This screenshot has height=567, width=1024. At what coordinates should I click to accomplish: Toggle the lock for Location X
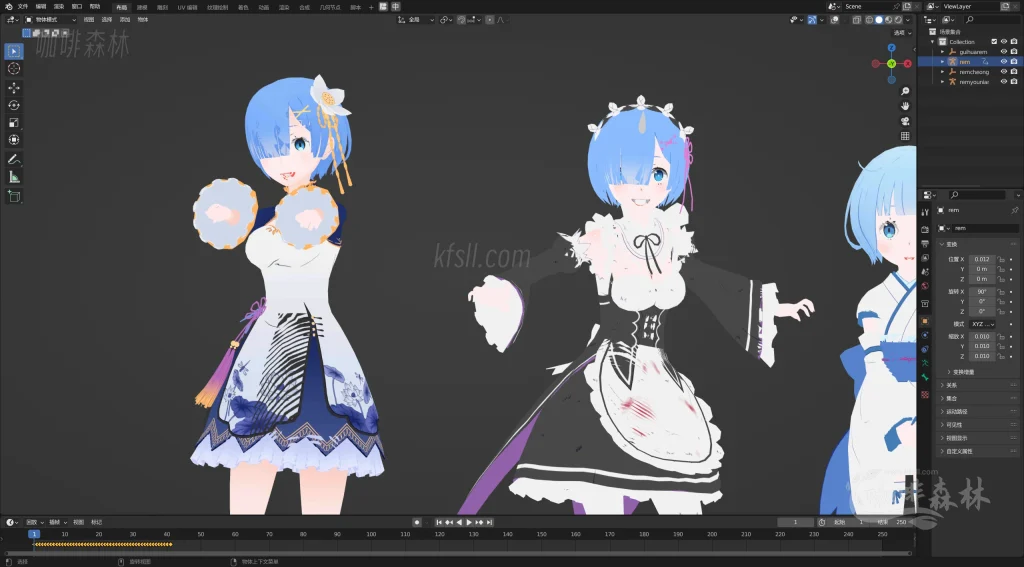point(1001,259)
